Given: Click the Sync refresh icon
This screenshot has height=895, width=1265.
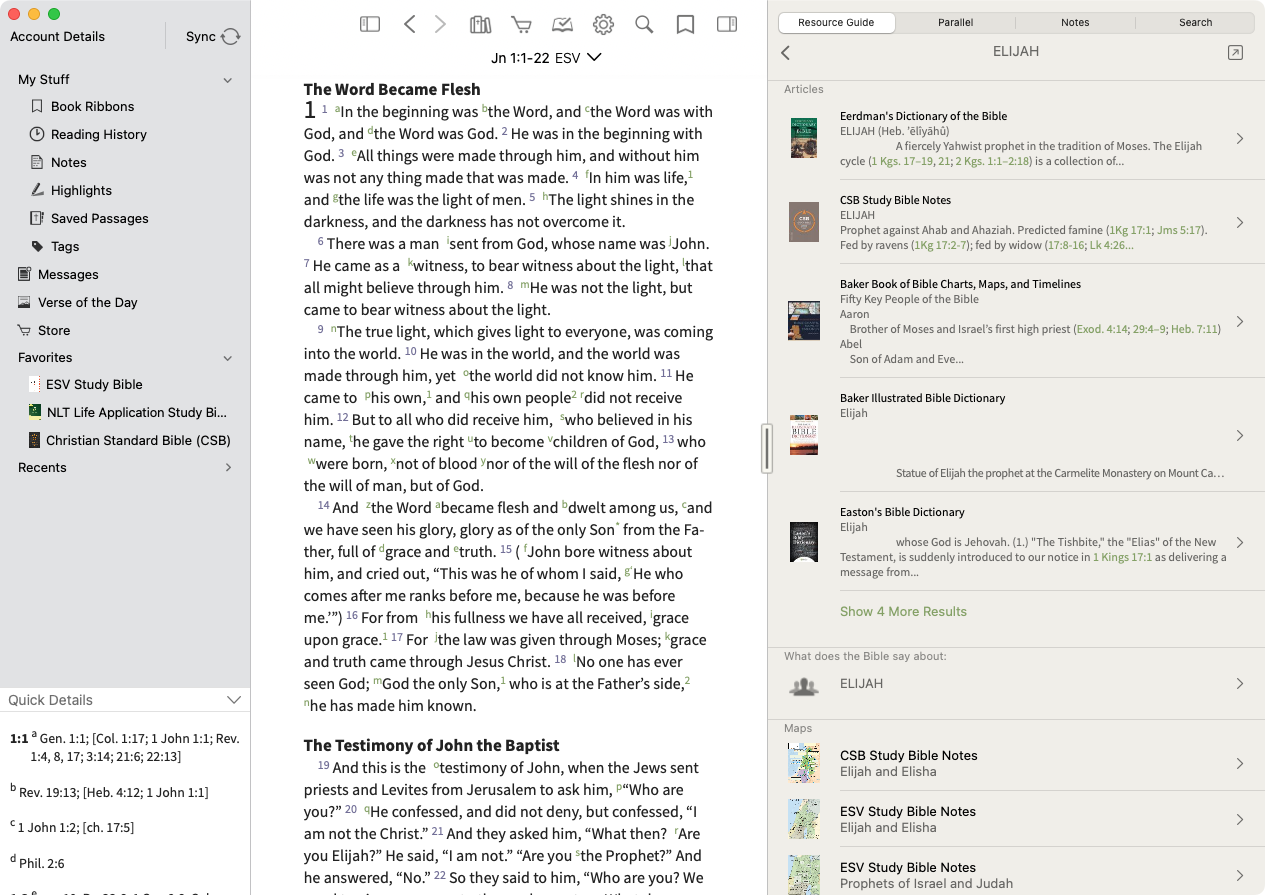Looking at the screenshot, I should [231, 37].
